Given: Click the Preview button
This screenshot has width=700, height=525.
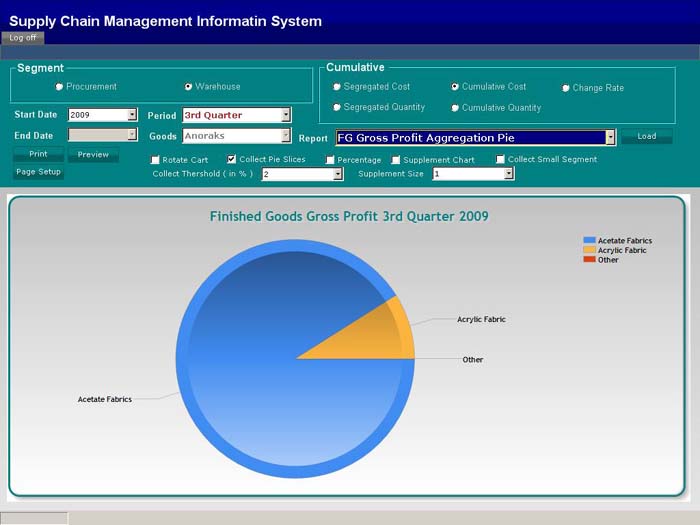Looking at the screenshot, I should point(93,154).
